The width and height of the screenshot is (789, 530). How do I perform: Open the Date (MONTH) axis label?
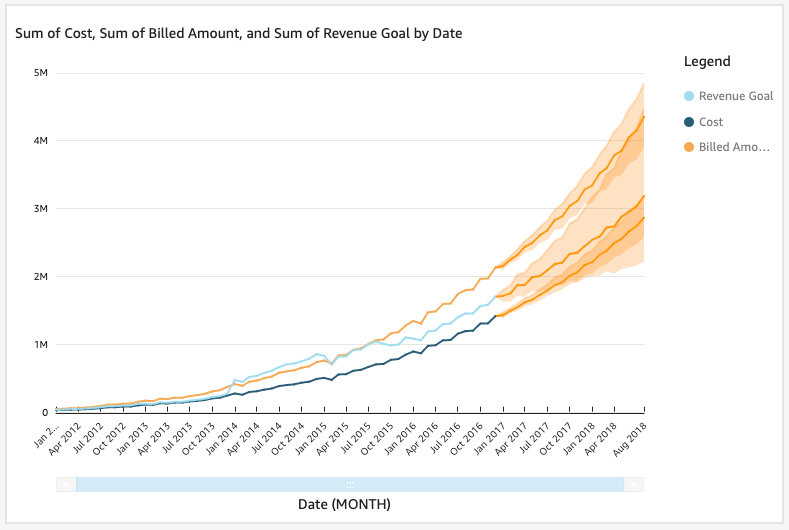[344, 505]
